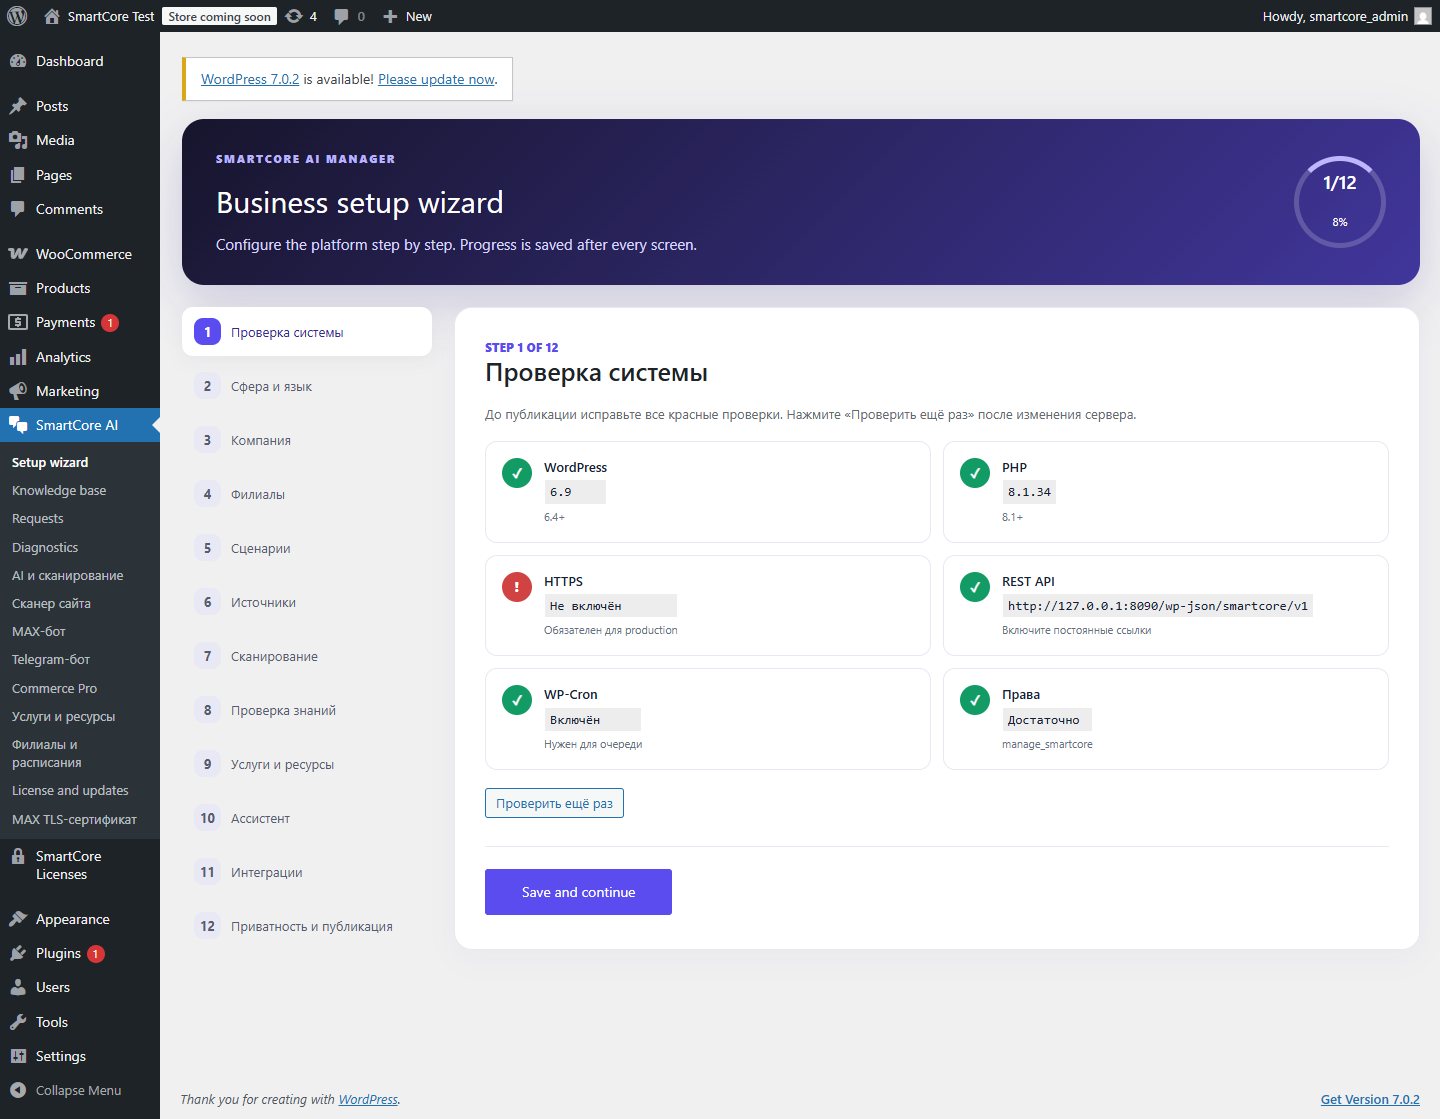
Task: Click the green check beside REST API
Action: (975, 587)
